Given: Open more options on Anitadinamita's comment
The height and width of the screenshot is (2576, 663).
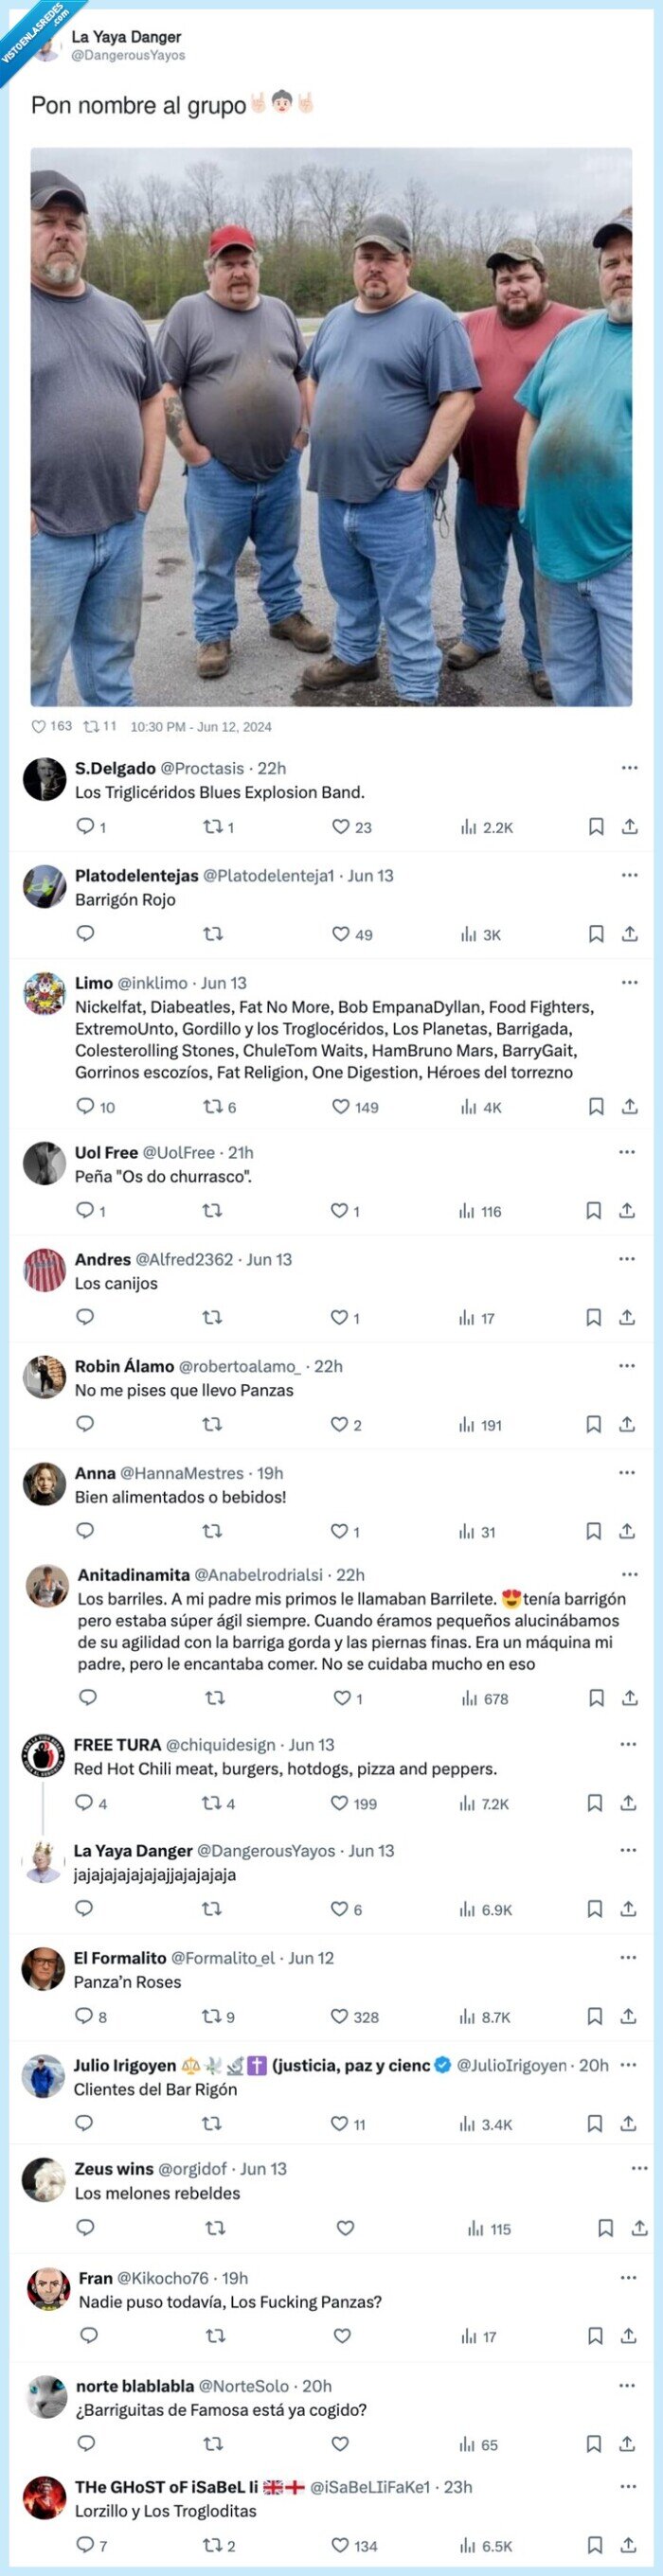Looking at the screenshot, I should pyautogui.click(x=628, y=1573).
